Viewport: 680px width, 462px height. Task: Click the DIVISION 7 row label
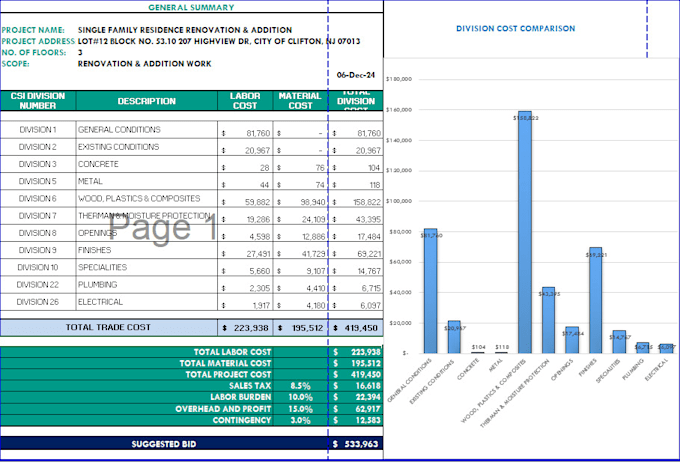(x=38, y=216)
